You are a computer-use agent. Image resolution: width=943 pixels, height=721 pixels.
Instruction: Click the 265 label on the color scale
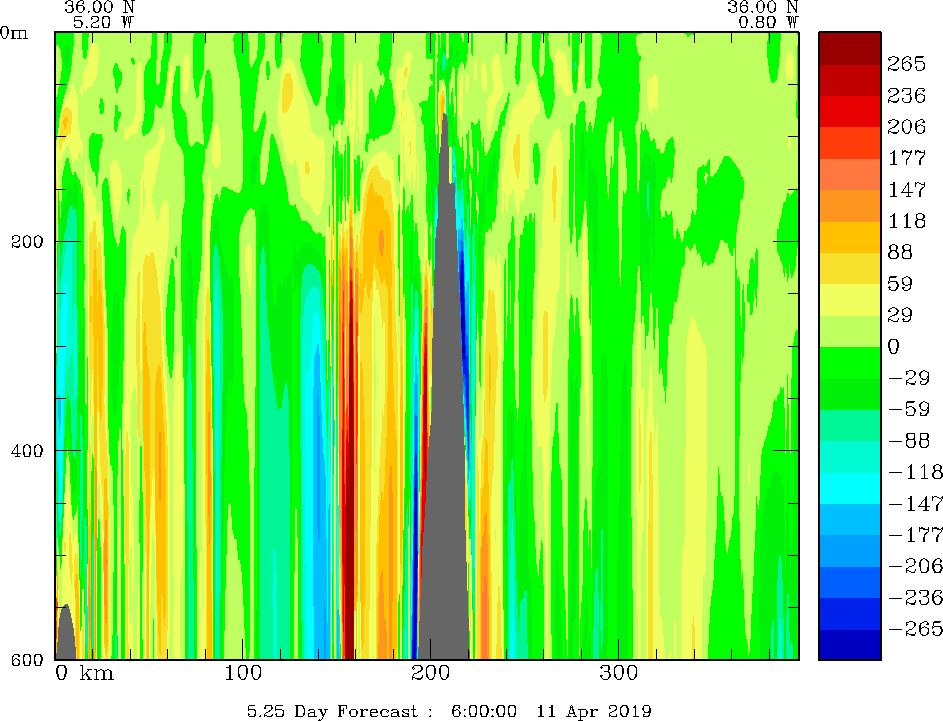point(906,64)
